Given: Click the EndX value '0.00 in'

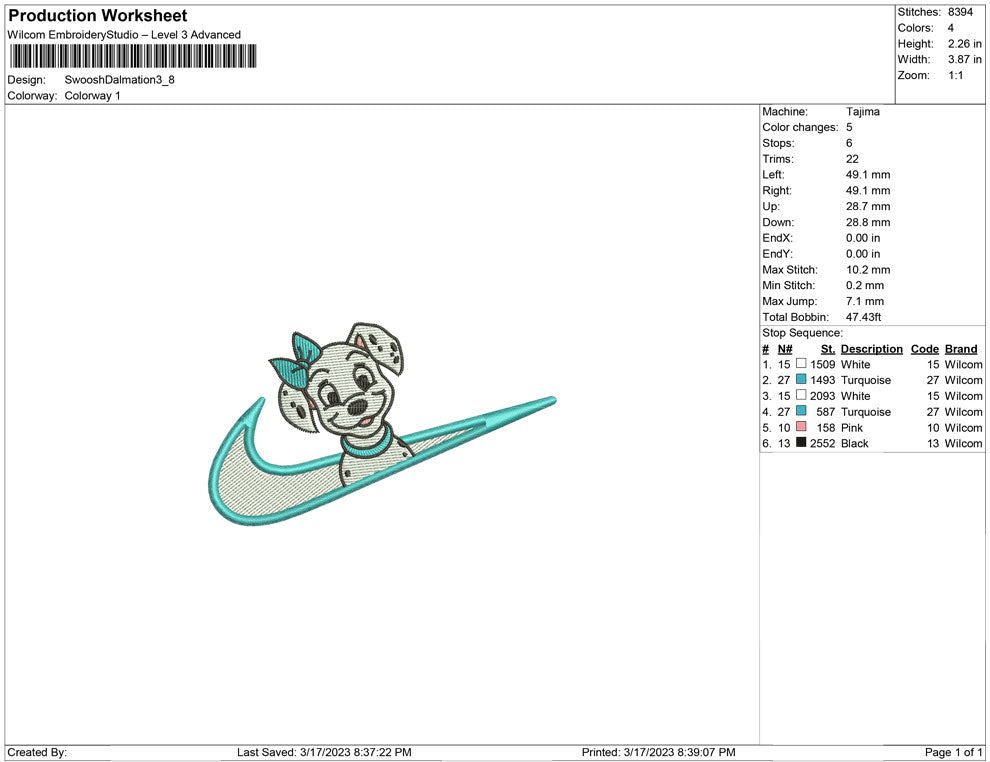Looking at the screenshot, I should pos(863,238).
